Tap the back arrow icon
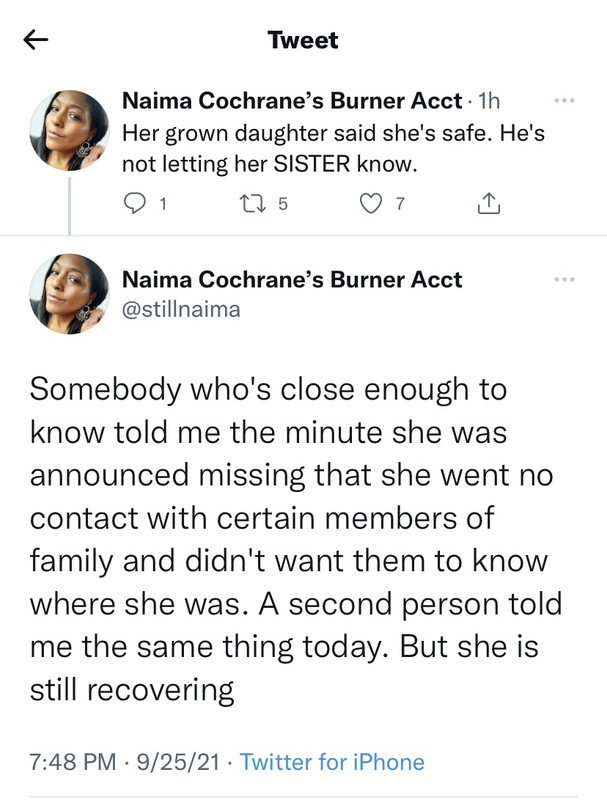607x800 pixels. click(36, 40)
